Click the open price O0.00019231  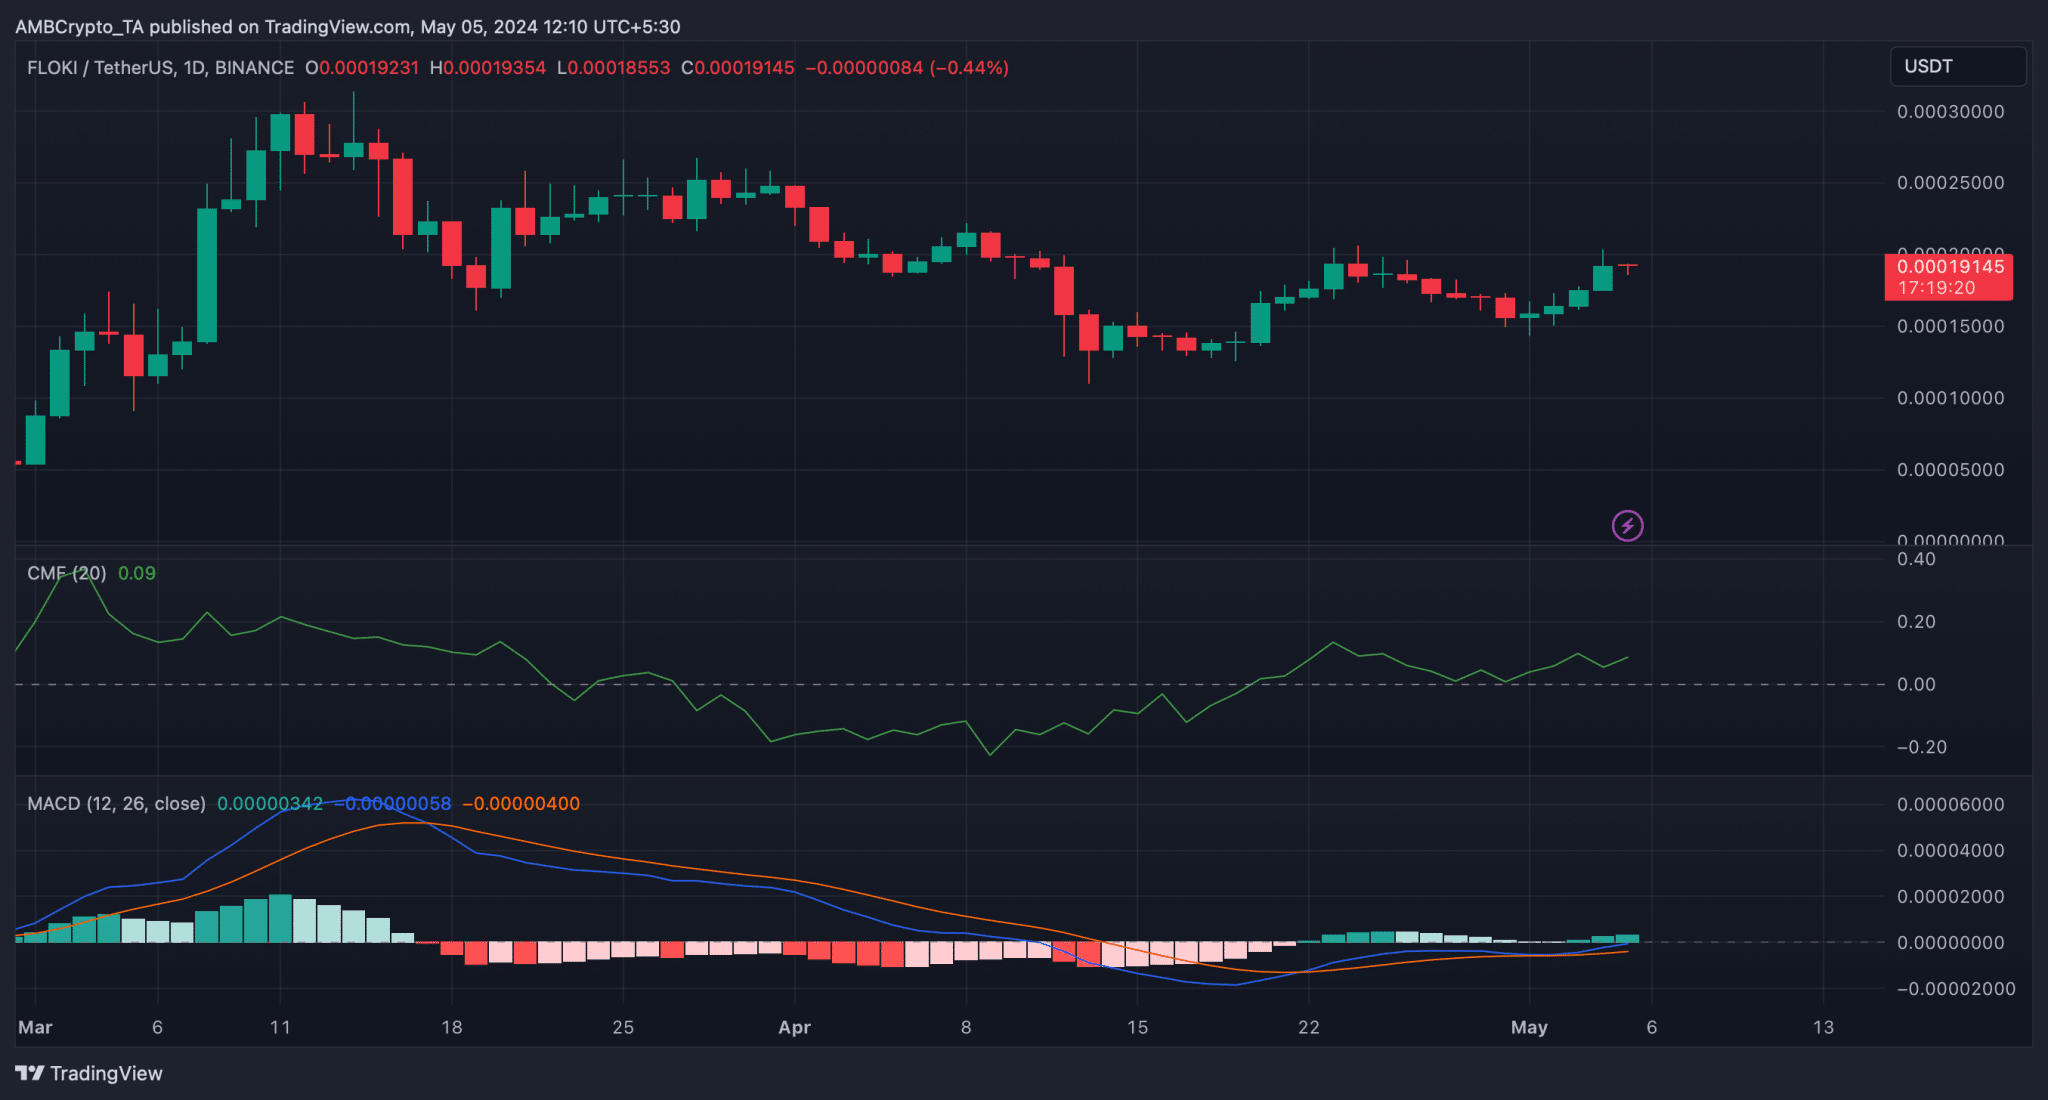click(x=362, y=68)
